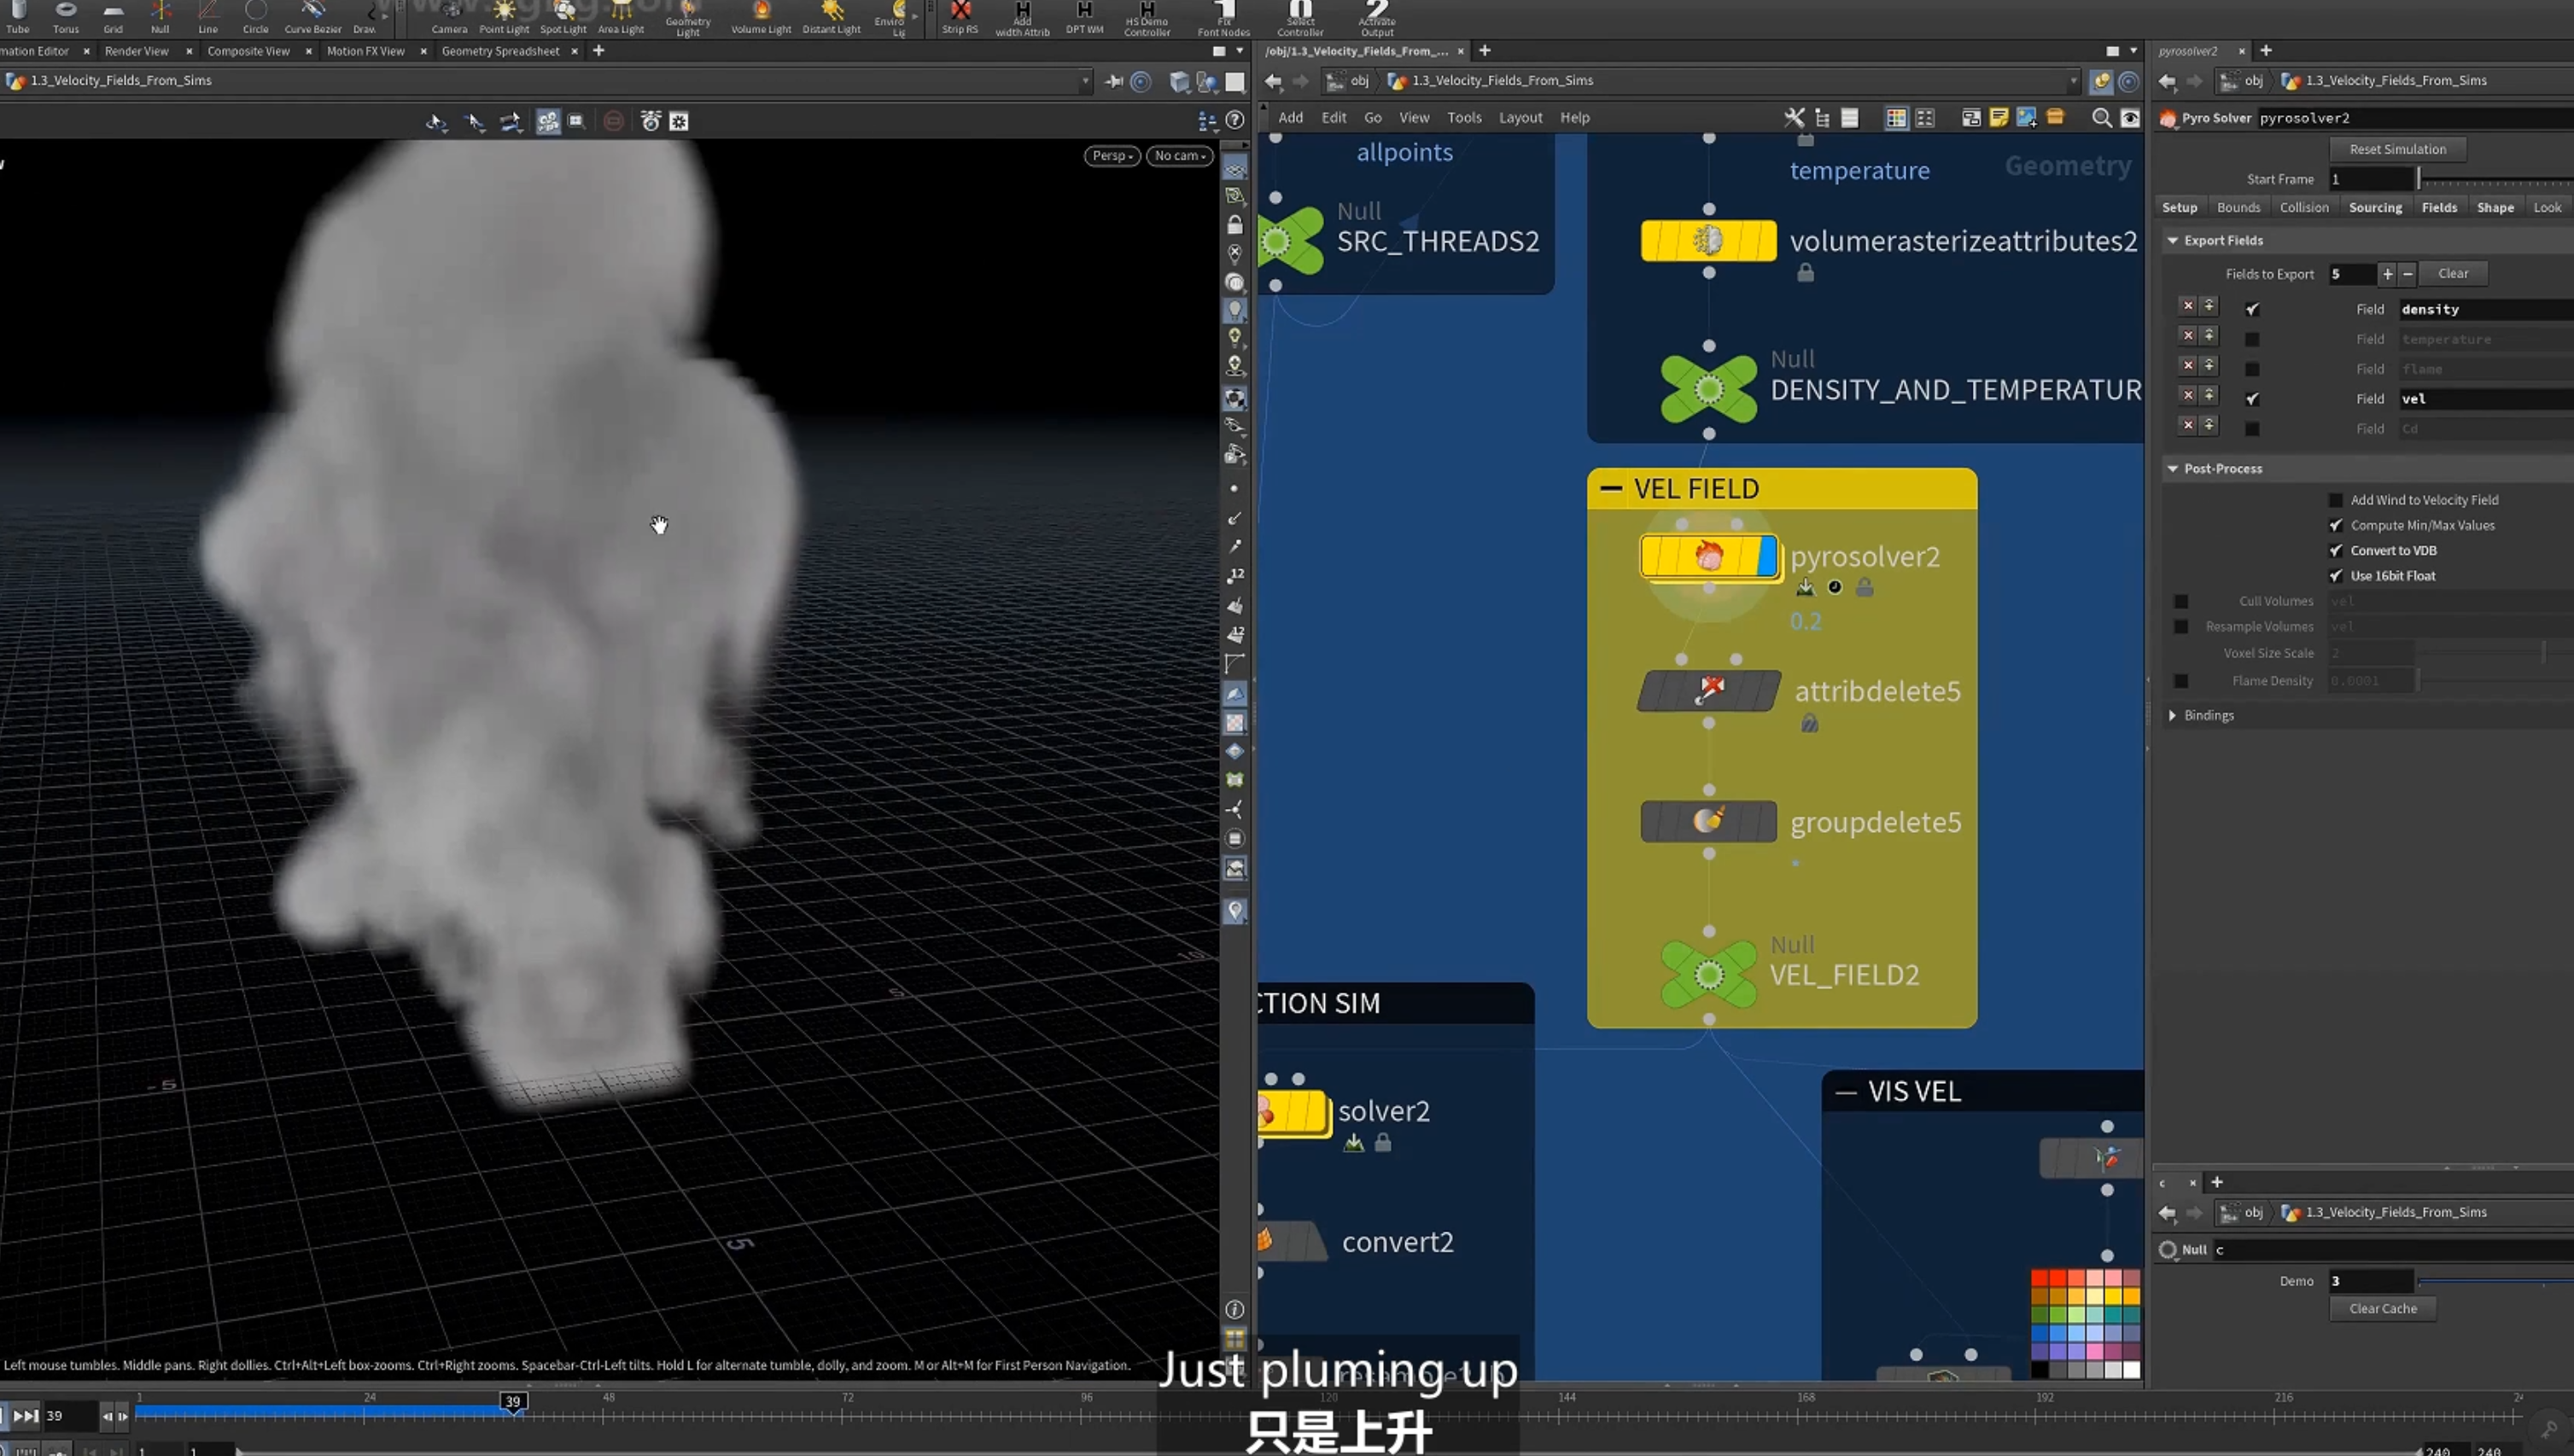Open the Persp viewport dropdown
Viewport: 2574px width, 1456px height.
pos(1112,156)
